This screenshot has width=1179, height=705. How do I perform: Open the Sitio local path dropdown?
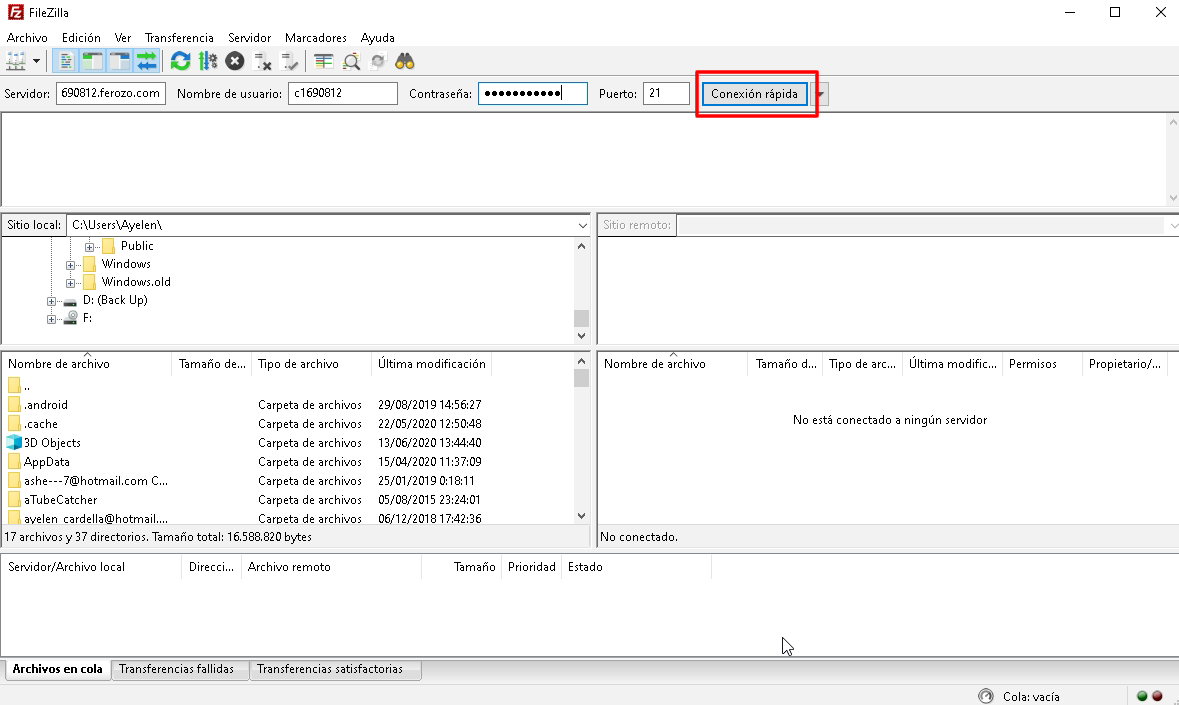582,225
